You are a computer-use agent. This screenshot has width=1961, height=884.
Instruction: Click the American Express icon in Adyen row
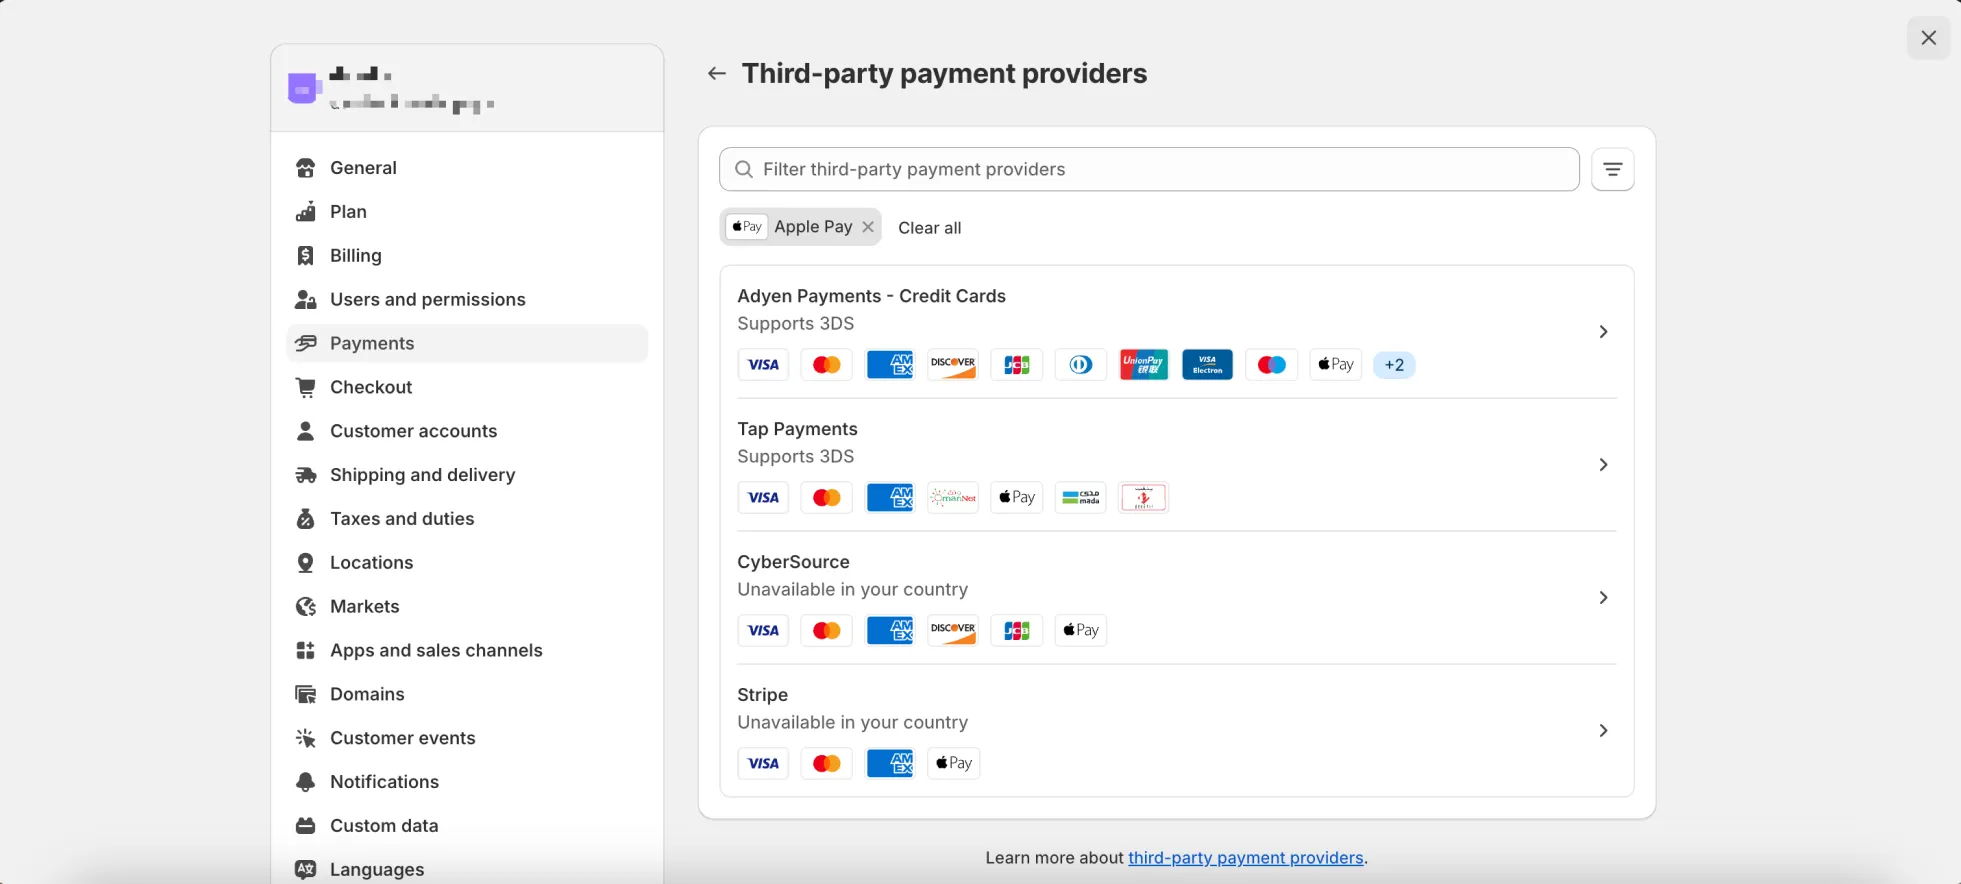click(x=890, y=365)
